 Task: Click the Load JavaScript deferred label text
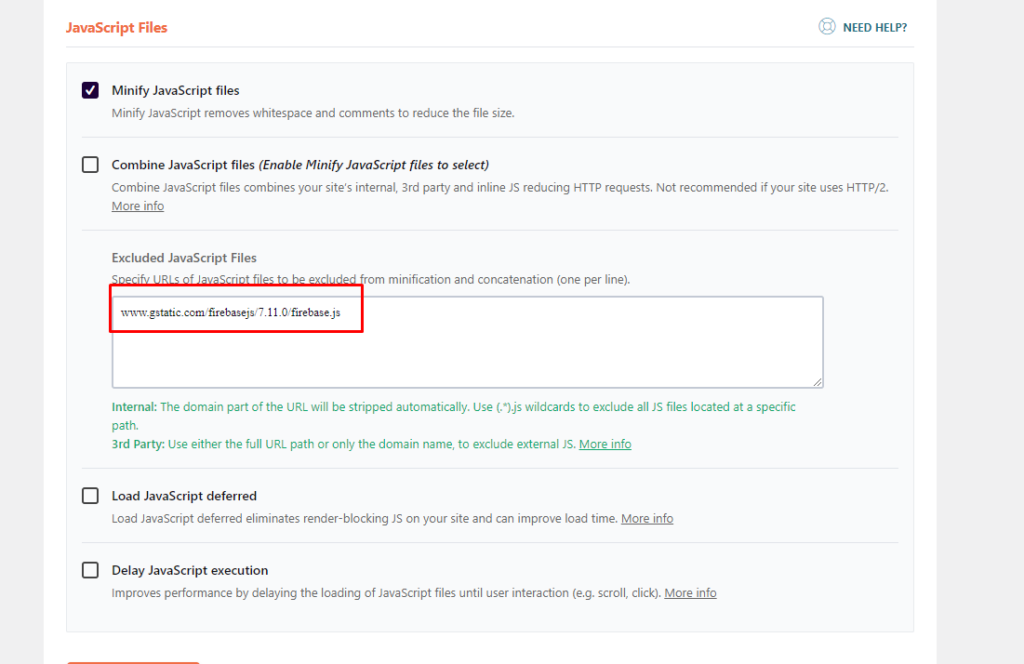184,496
